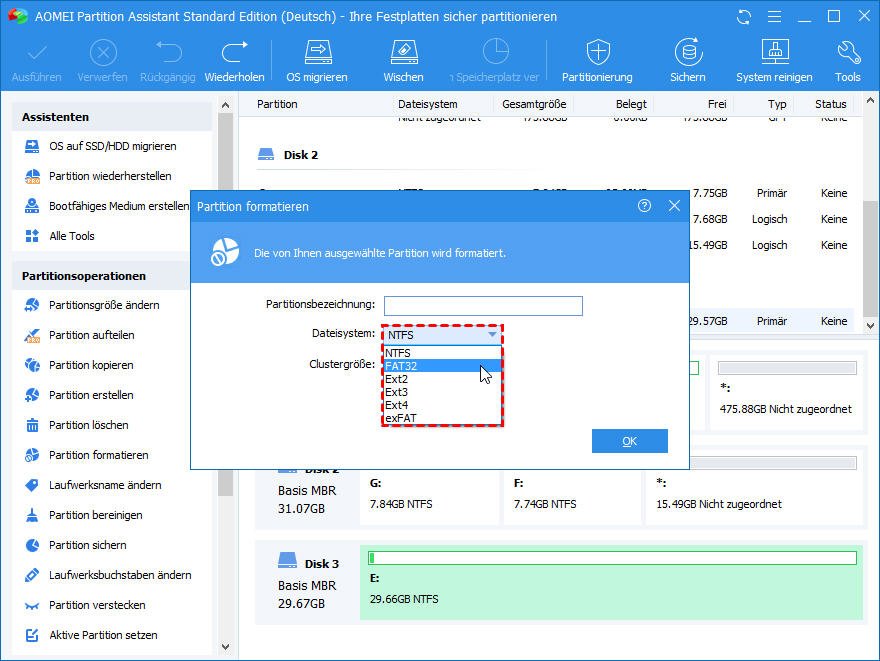
Task: Click partition list scrollbar down arrow
Action: 870,325
